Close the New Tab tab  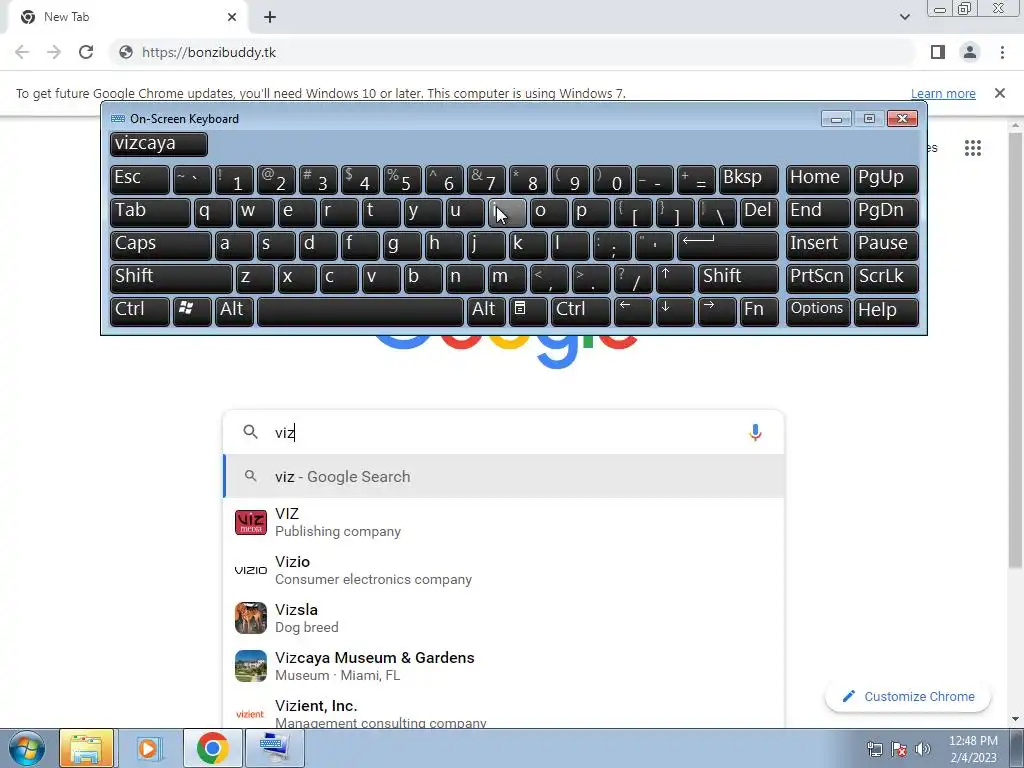pos(231,17)
